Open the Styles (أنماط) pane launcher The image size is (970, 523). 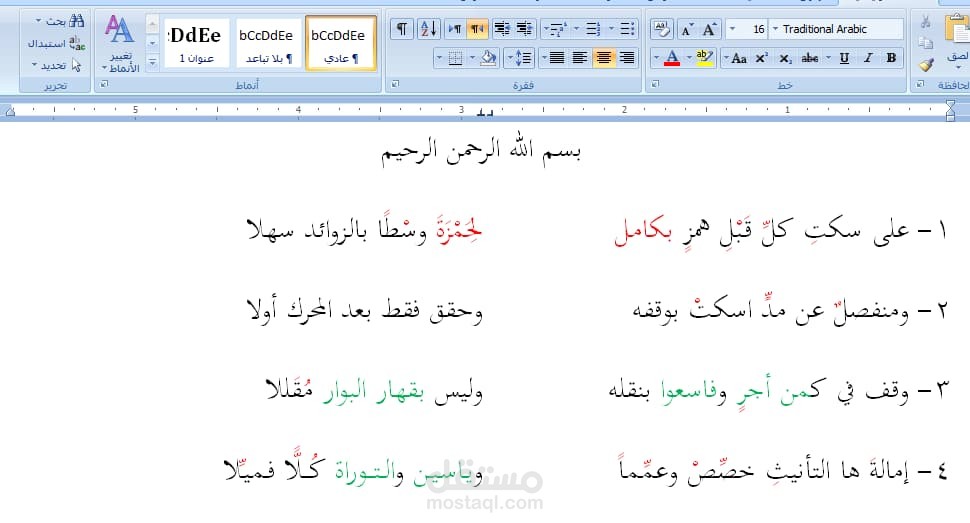click(x=105, y=84)
